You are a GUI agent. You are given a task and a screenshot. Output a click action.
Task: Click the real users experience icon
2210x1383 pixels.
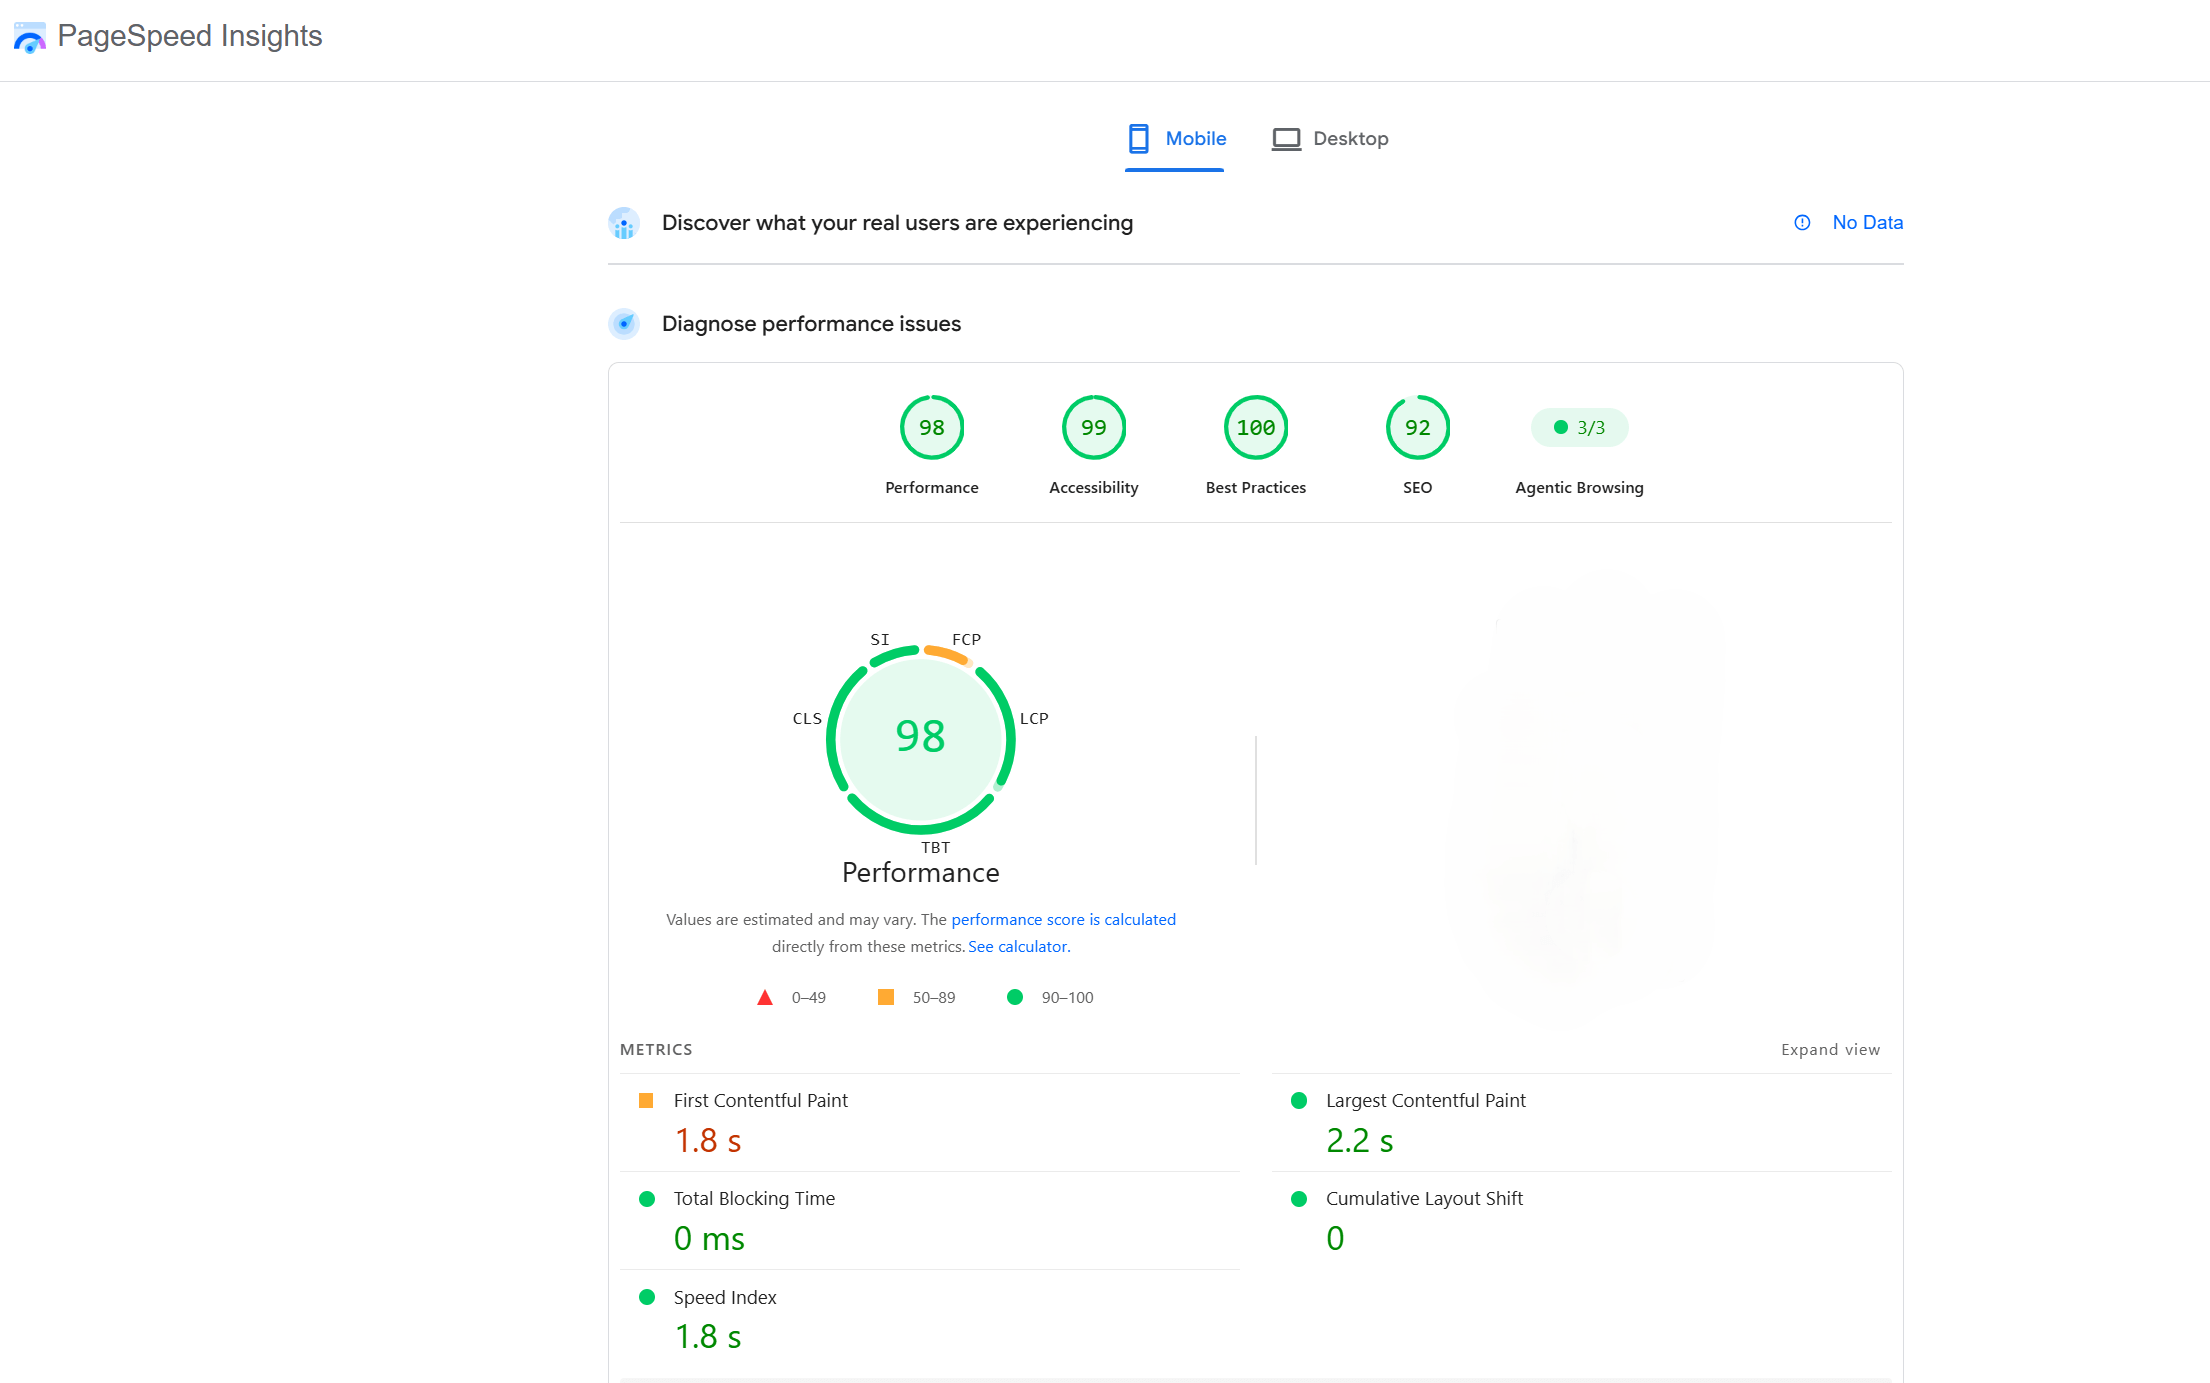(x=624, y=223)
